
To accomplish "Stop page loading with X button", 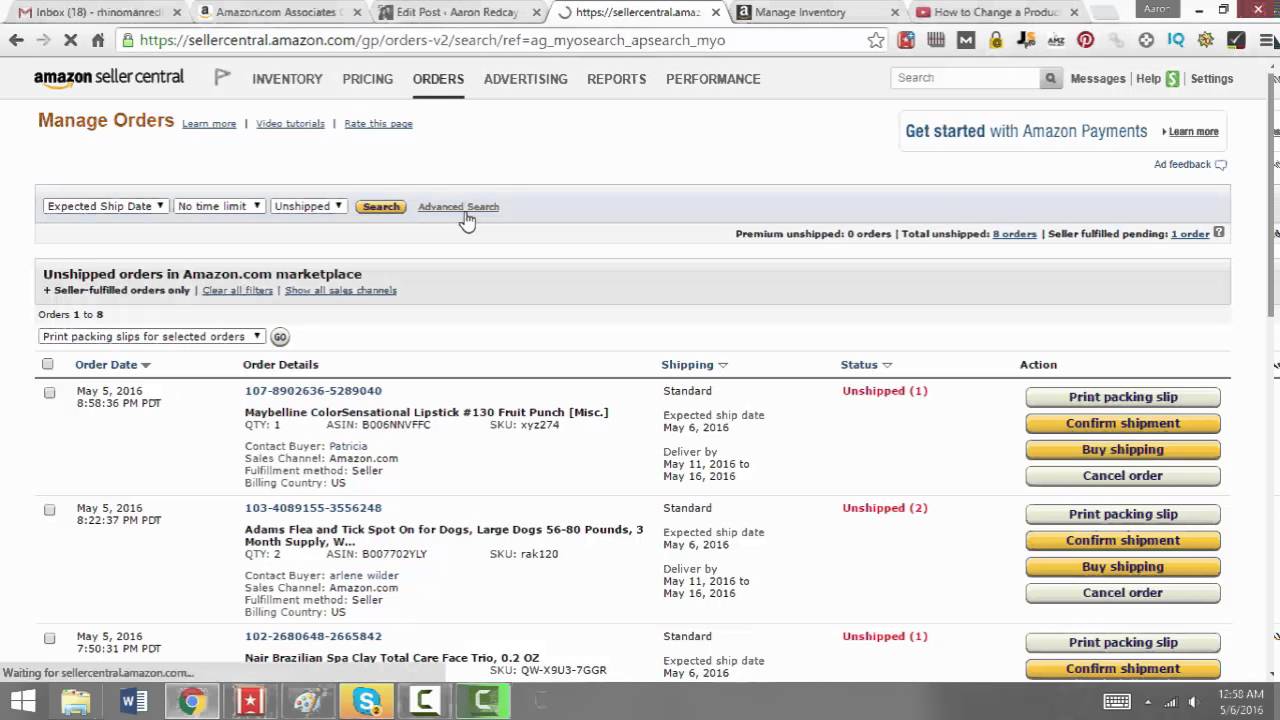I will point(70,40).
